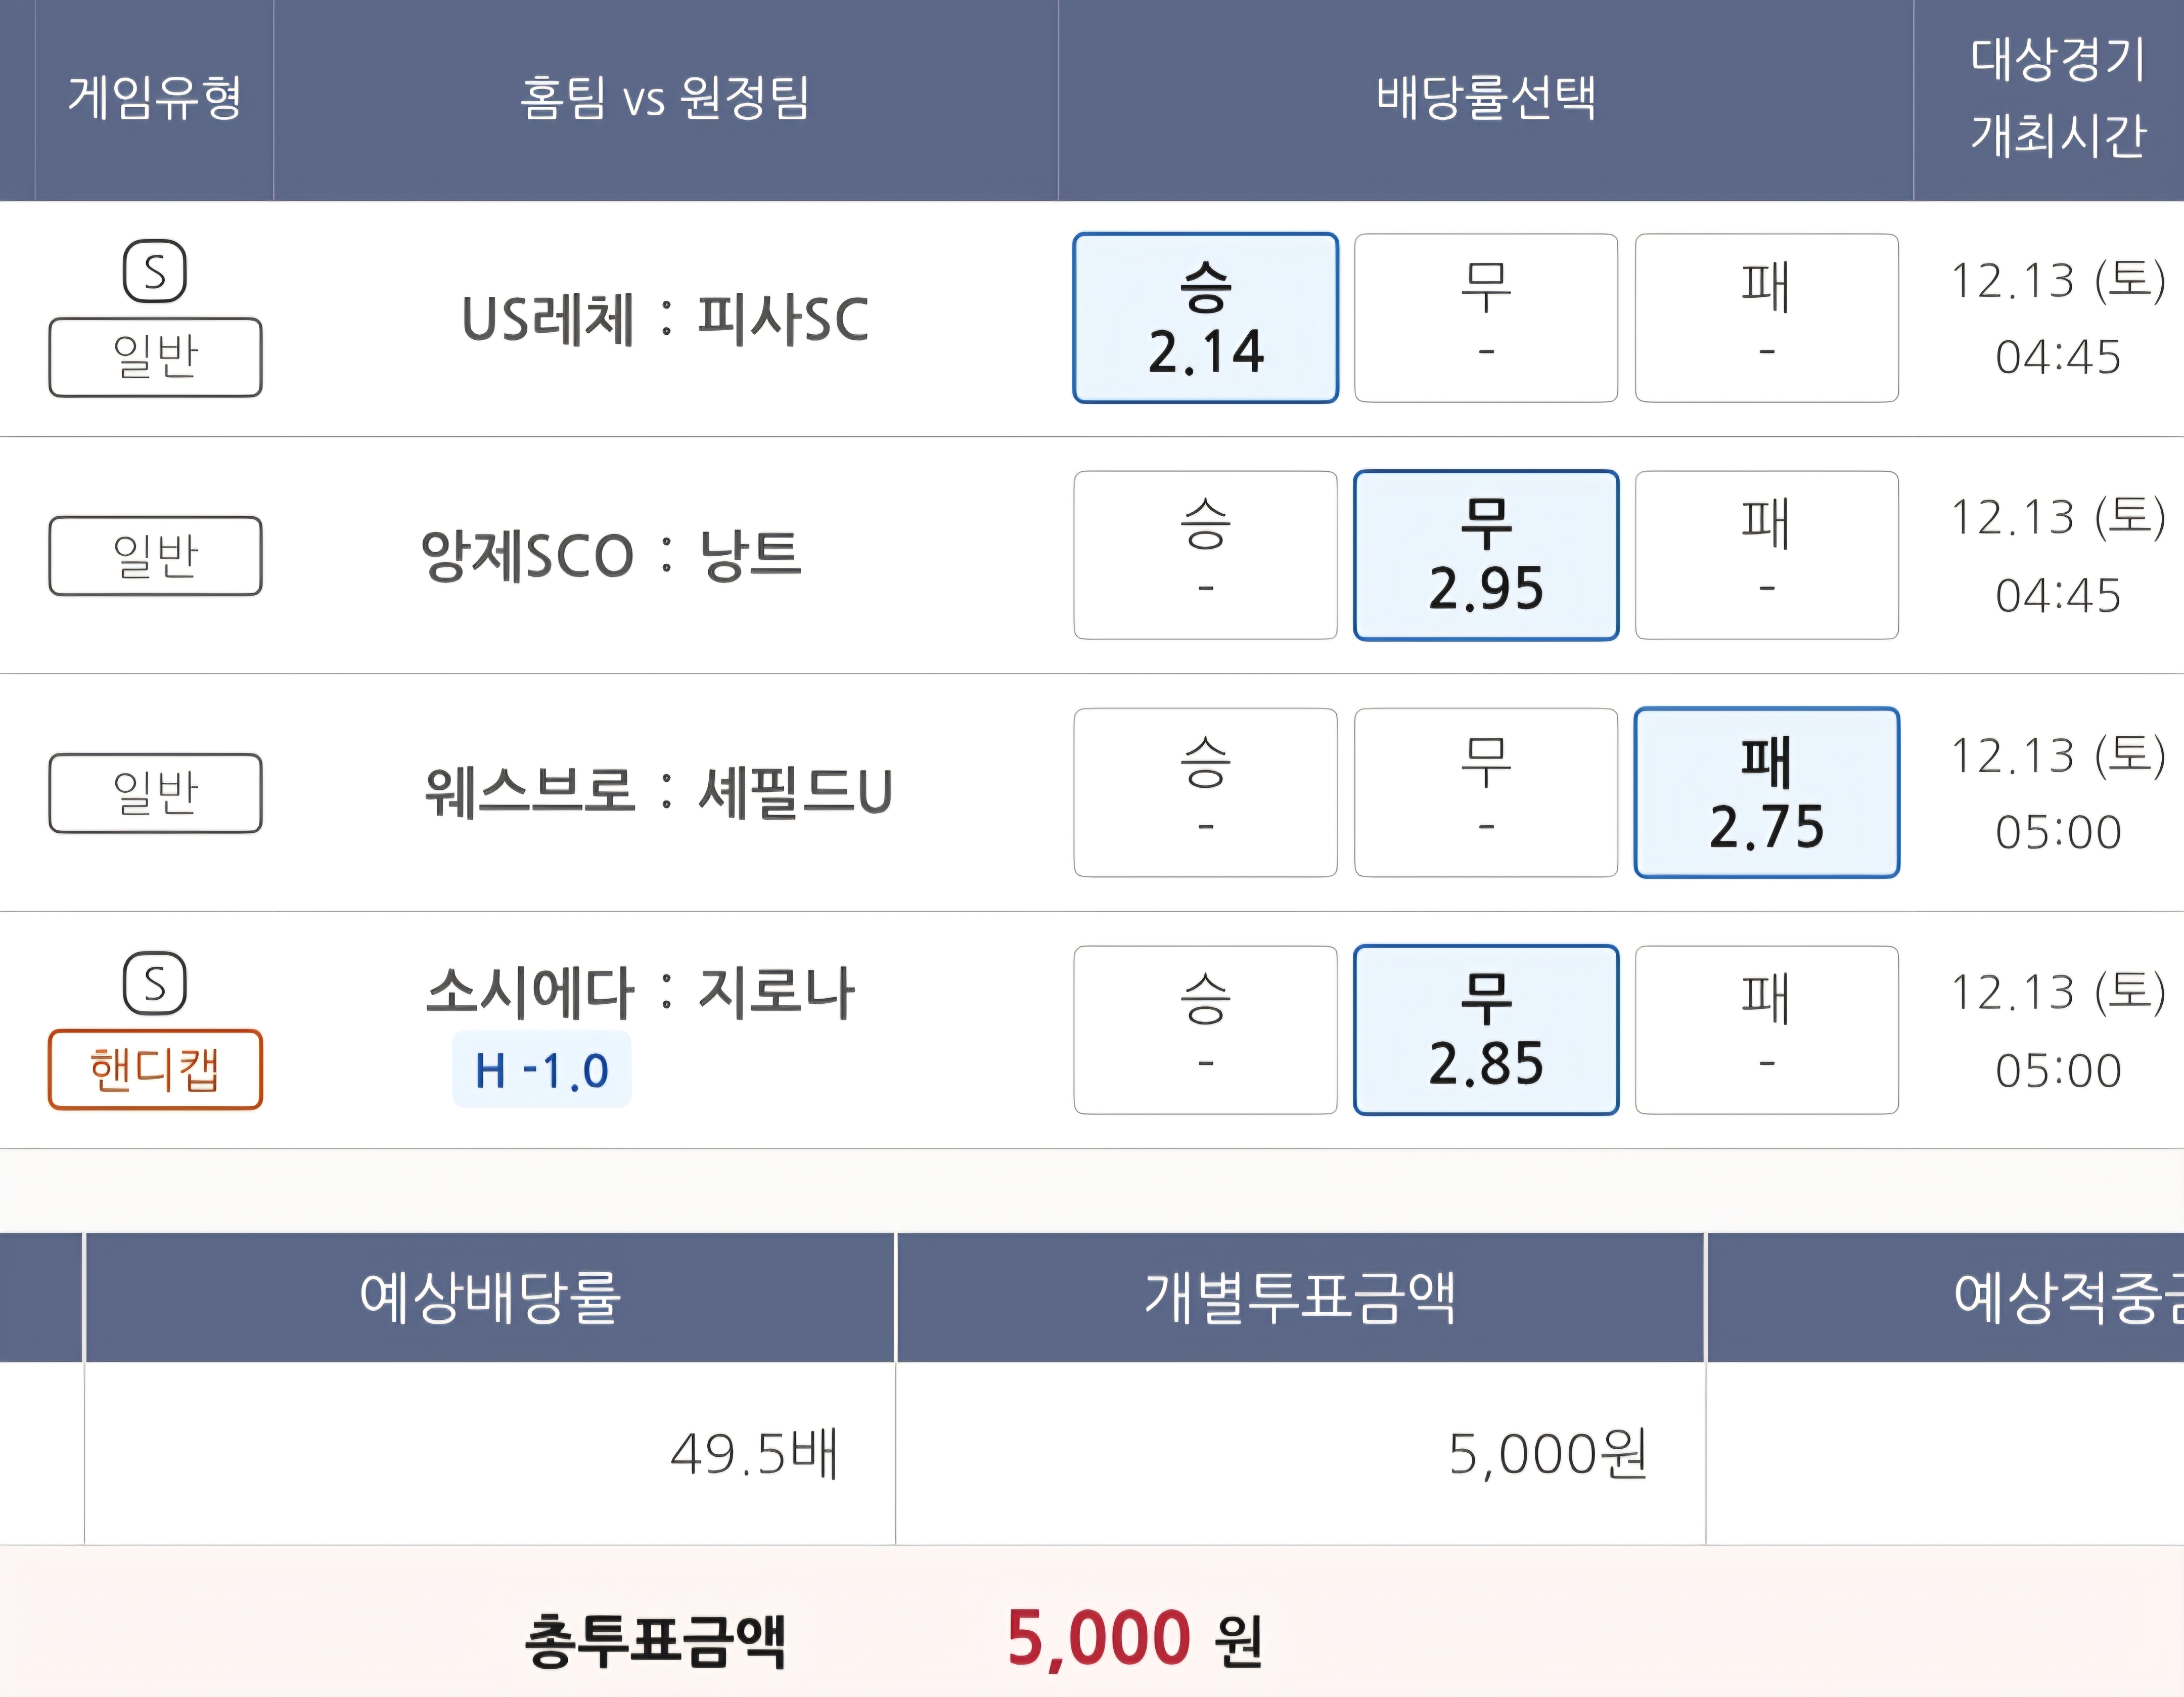
Task: Select 패 for US레체 vs 피사SC
Action: (x=1766, y=318)
